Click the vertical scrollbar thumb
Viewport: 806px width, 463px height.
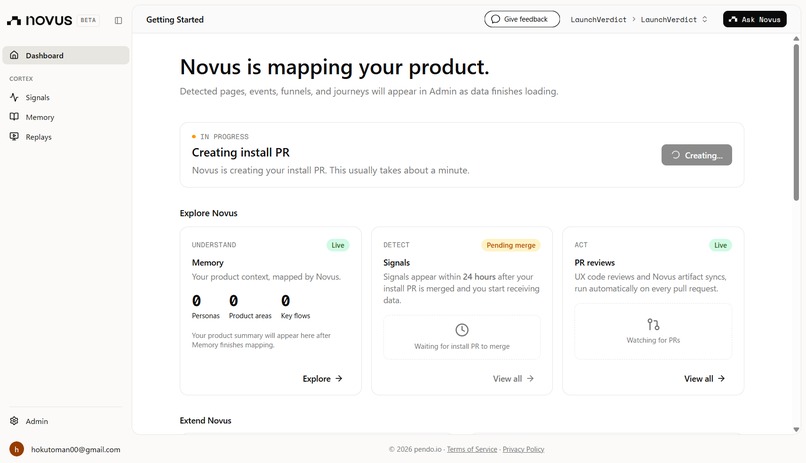[796, 122]
